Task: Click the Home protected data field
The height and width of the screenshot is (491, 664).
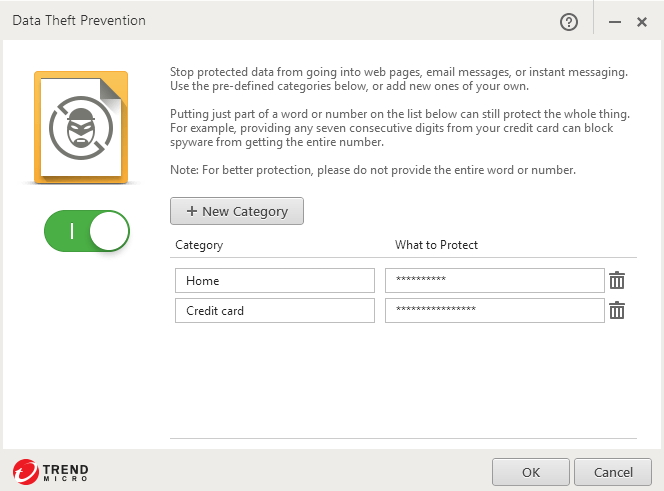Action: pyautogui.click(x=494, y=281)
